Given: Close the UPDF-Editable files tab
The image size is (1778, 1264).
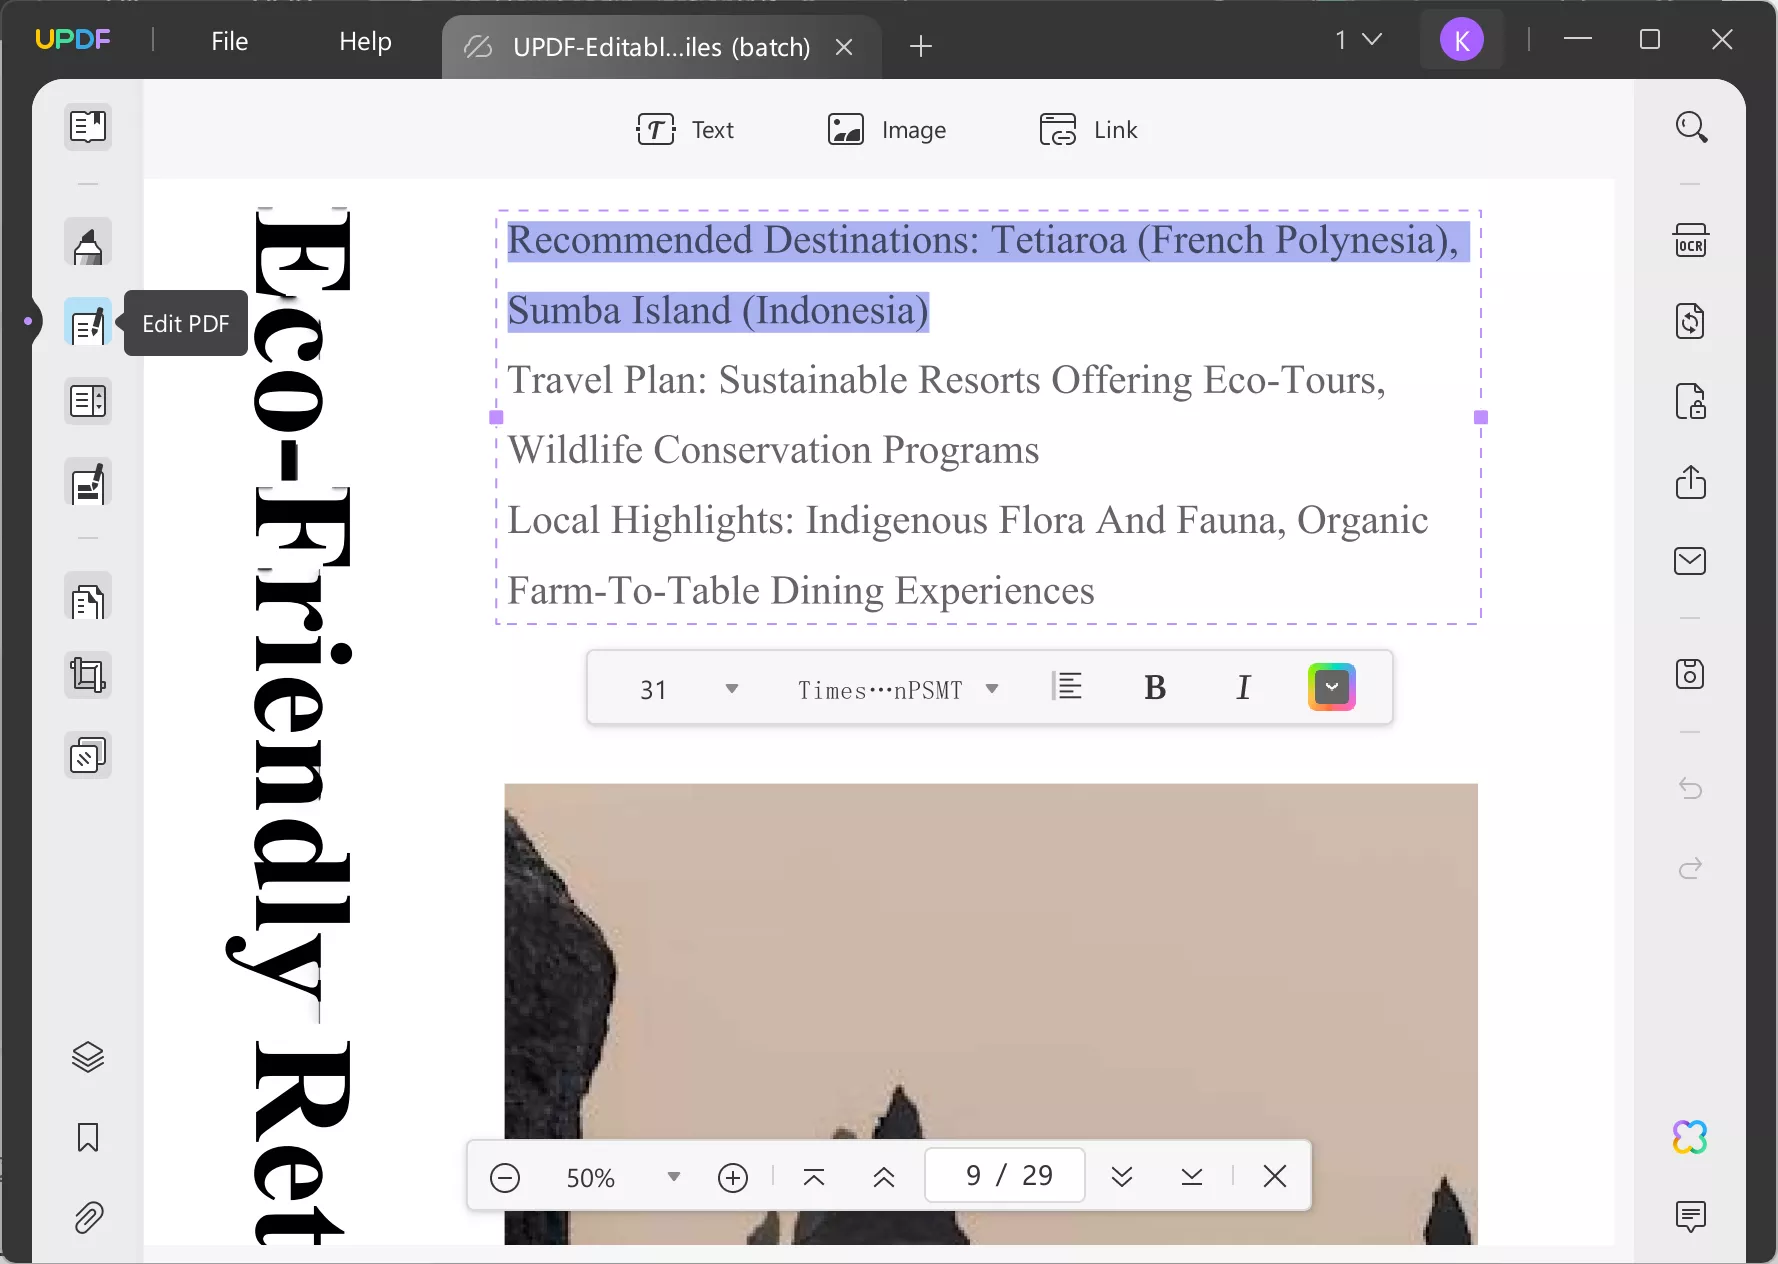Looking at the screenshot, I should (844, 47).
